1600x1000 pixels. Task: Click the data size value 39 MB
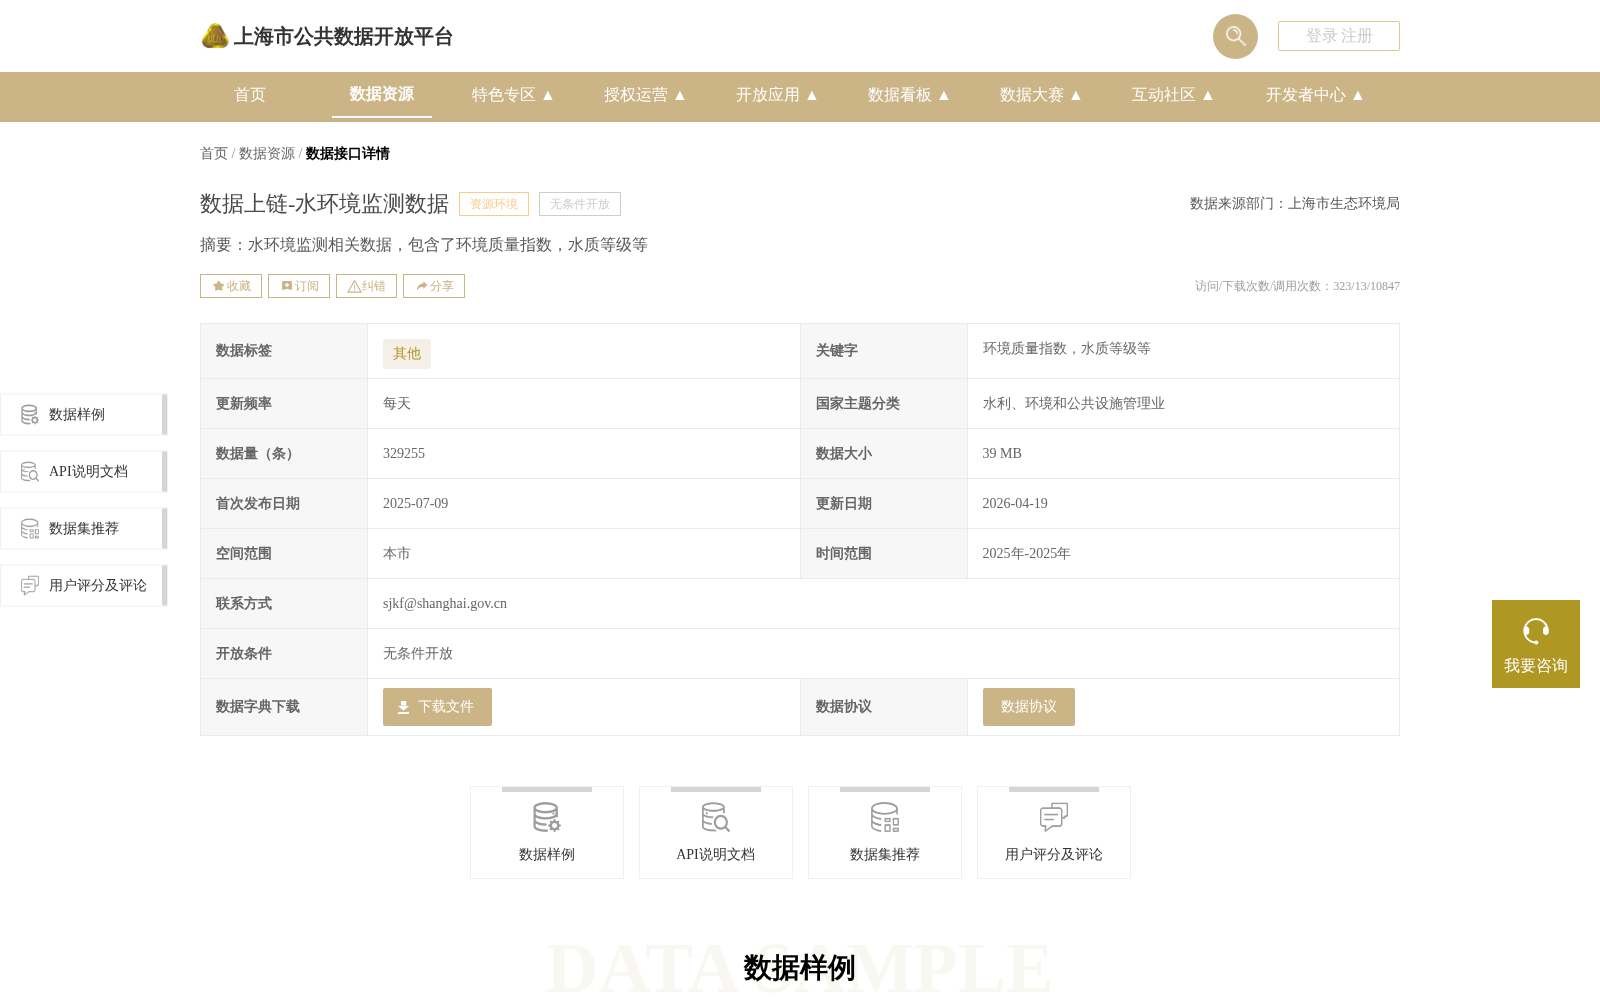tap(1002, 454)
